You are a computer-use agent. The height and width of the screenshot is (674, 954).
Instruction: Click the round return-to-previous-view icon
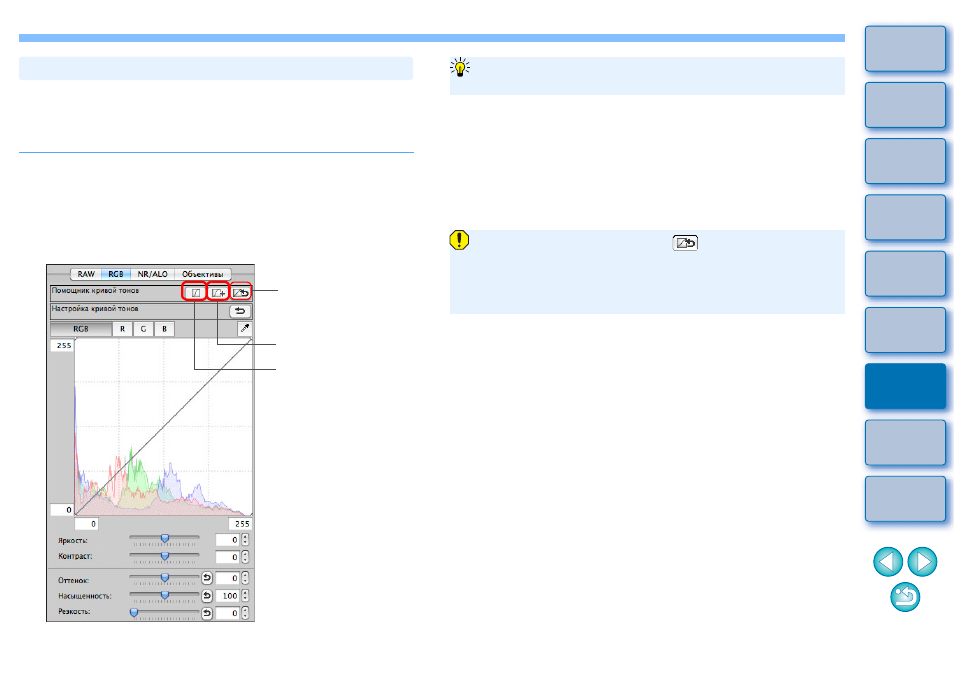click(905, 597)
